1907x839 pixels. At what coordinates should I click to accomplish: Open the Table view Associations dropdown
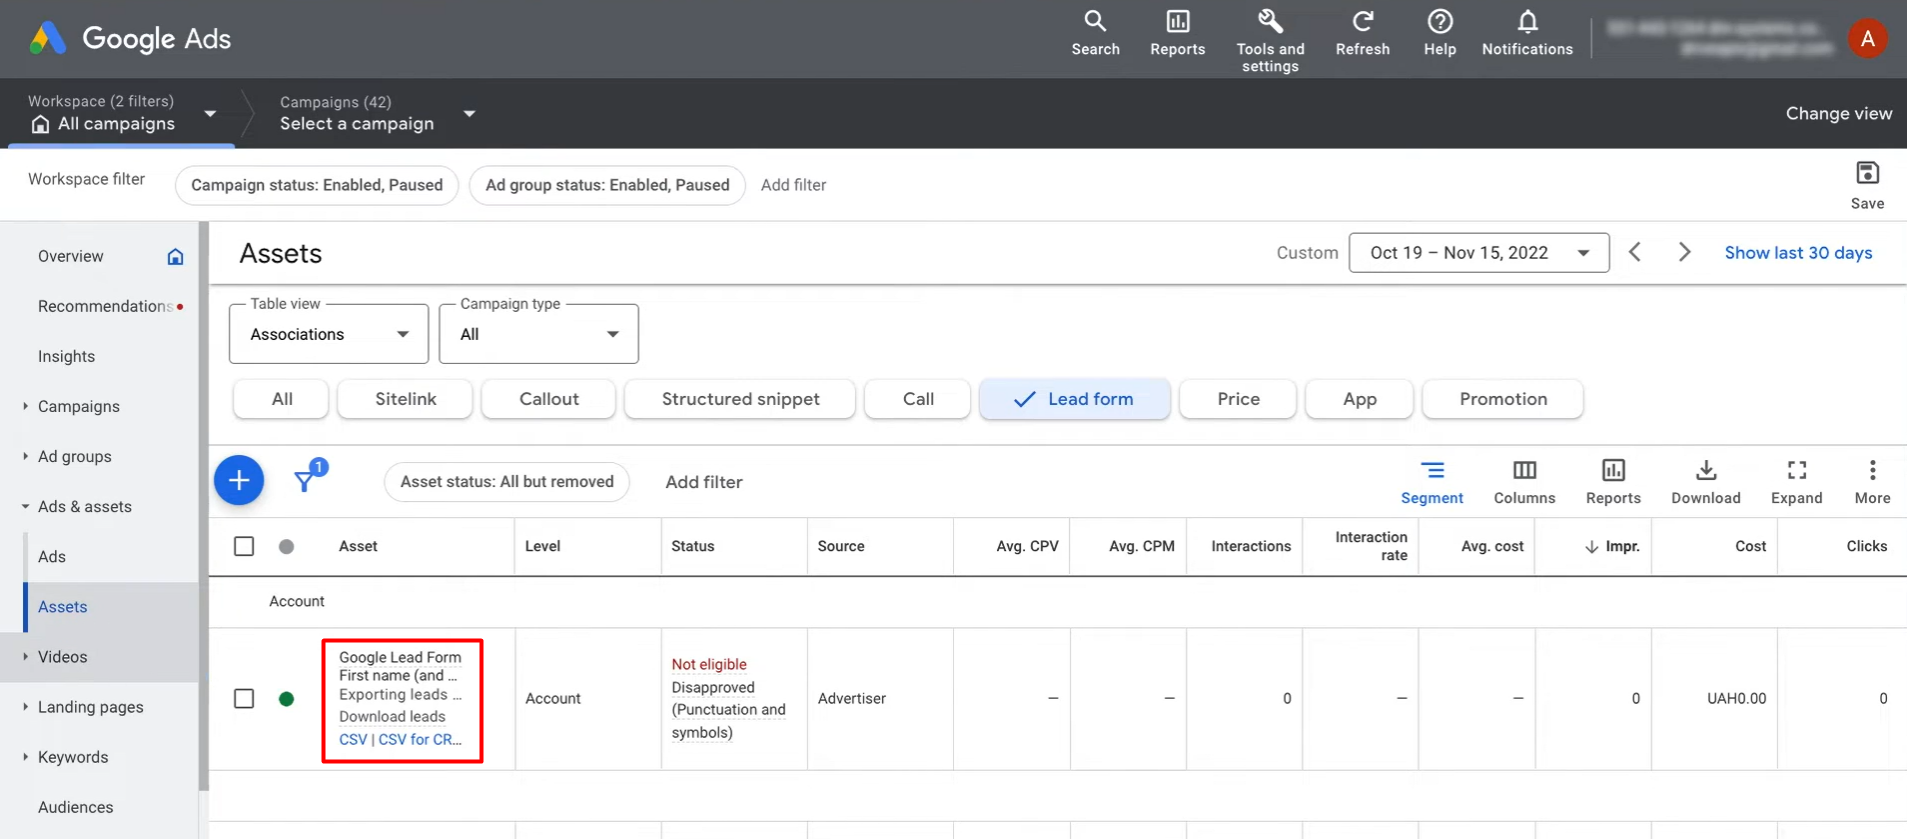329,334
